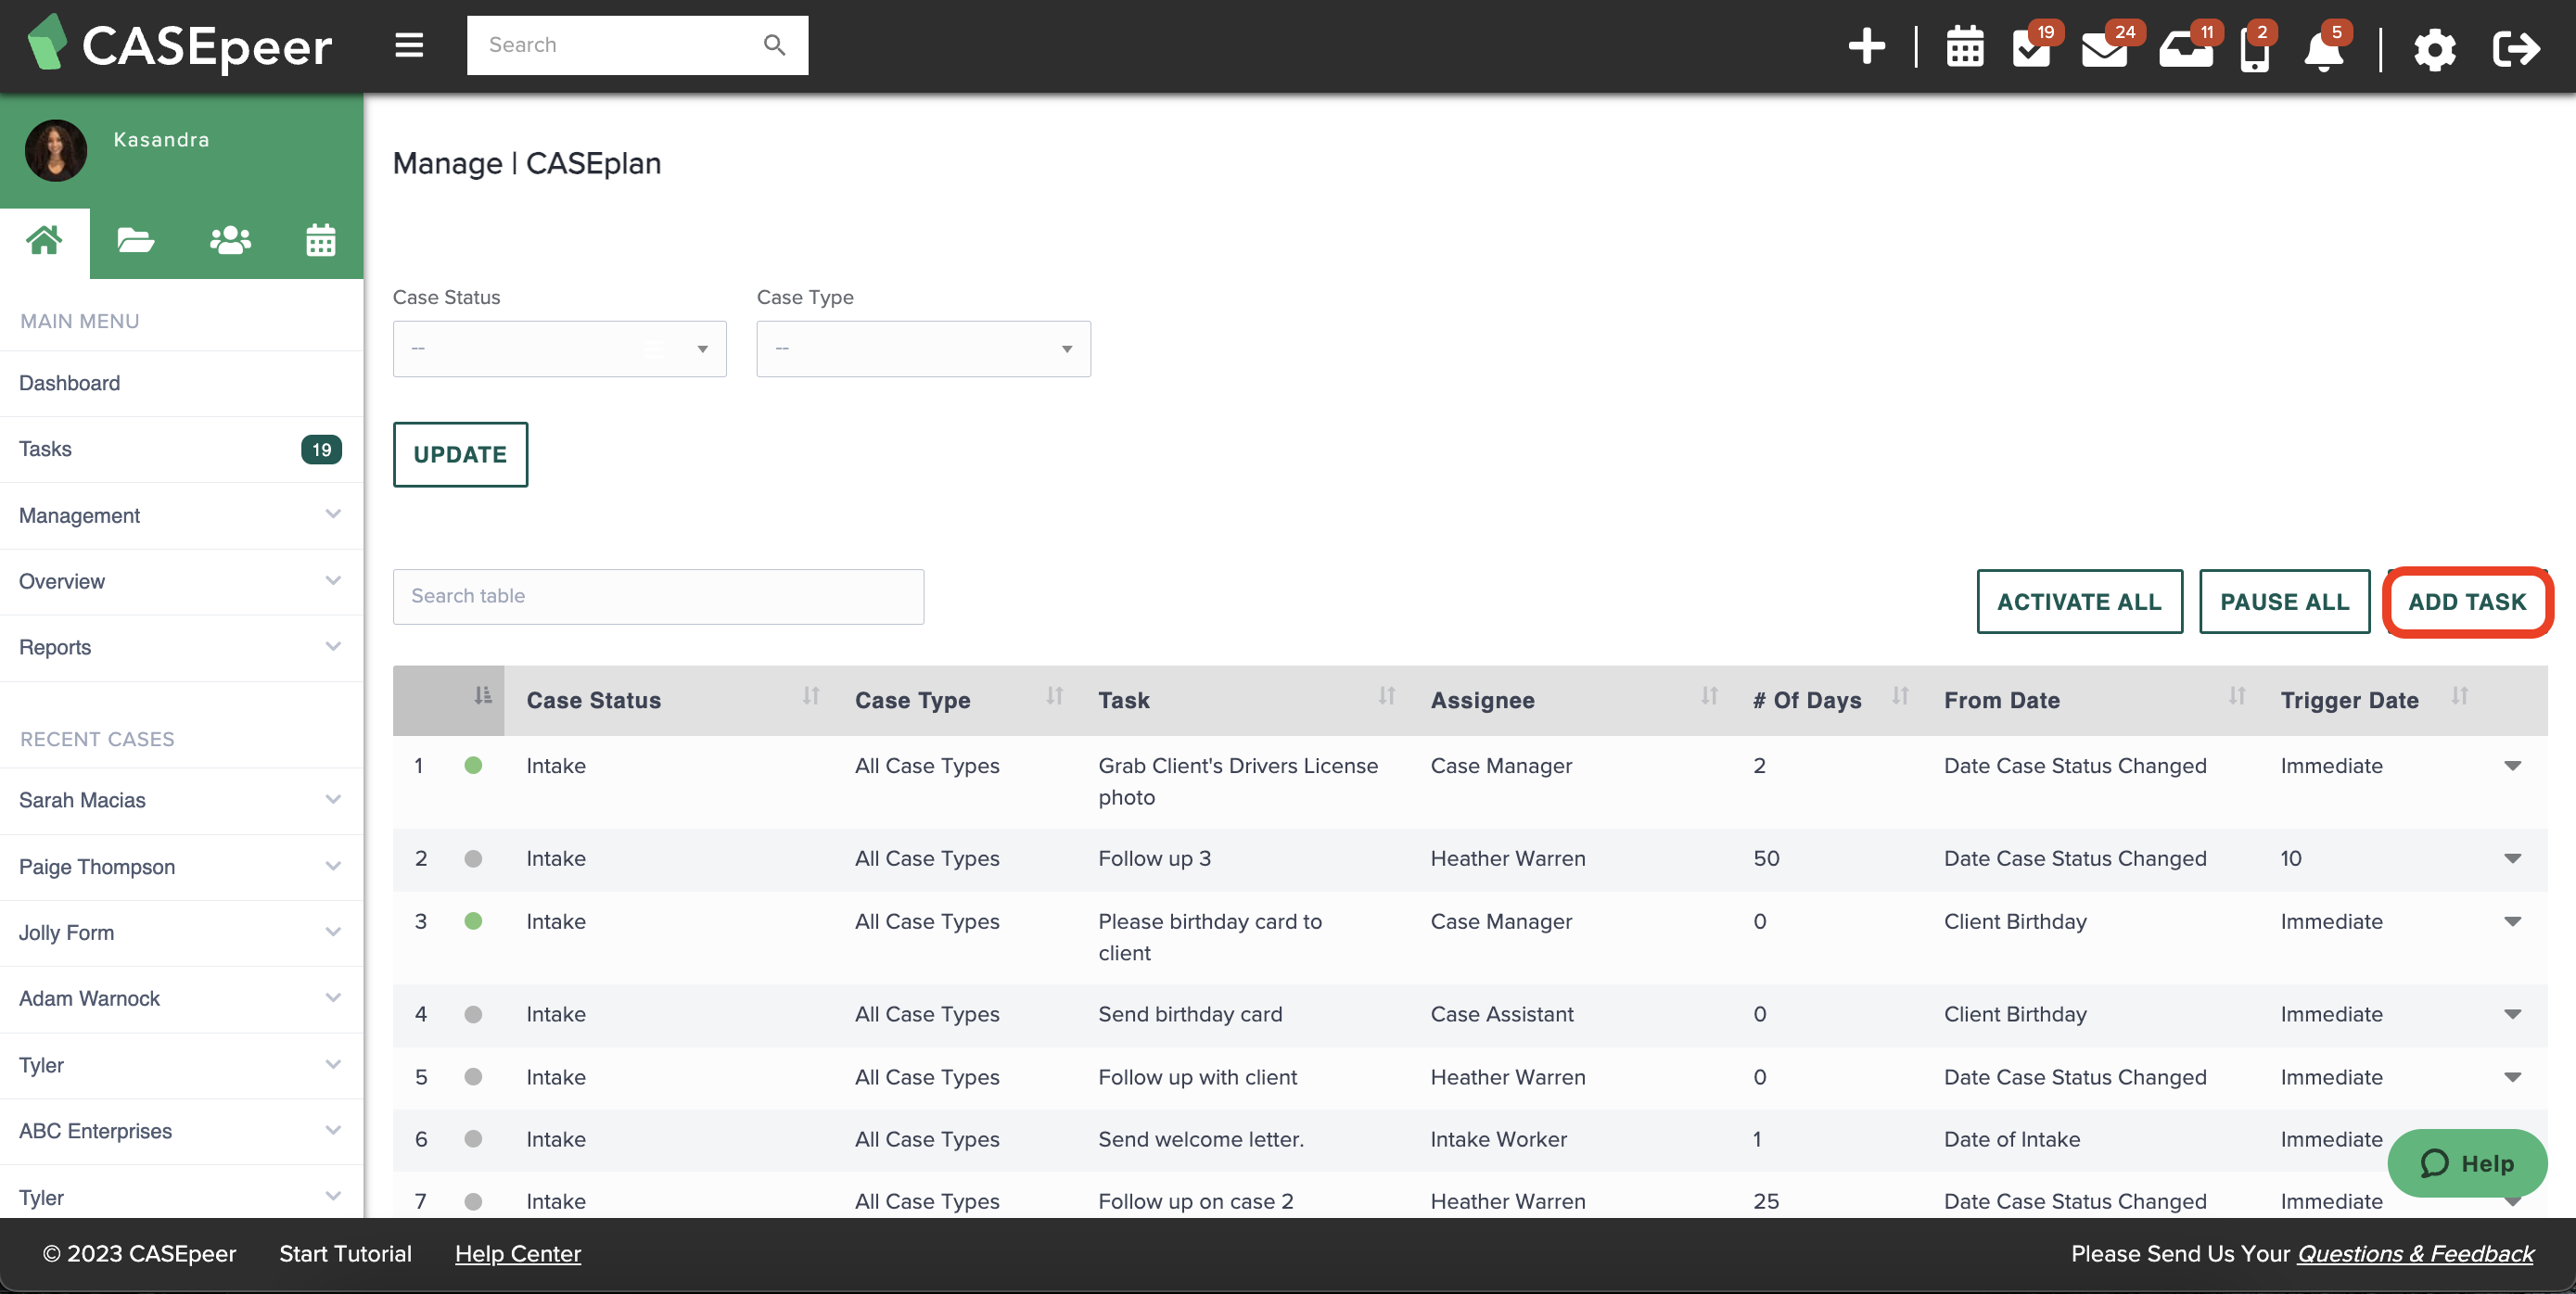Select the sidebar calendar icon

coord(320,241)
